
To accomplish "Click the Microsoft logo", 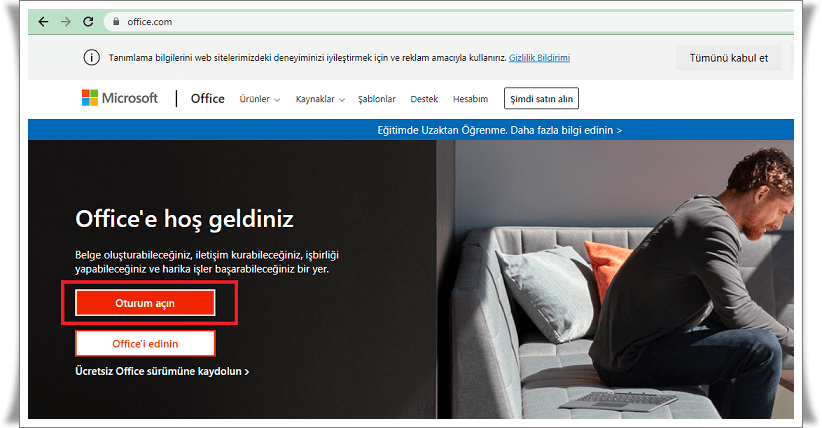I will point(120,98).
